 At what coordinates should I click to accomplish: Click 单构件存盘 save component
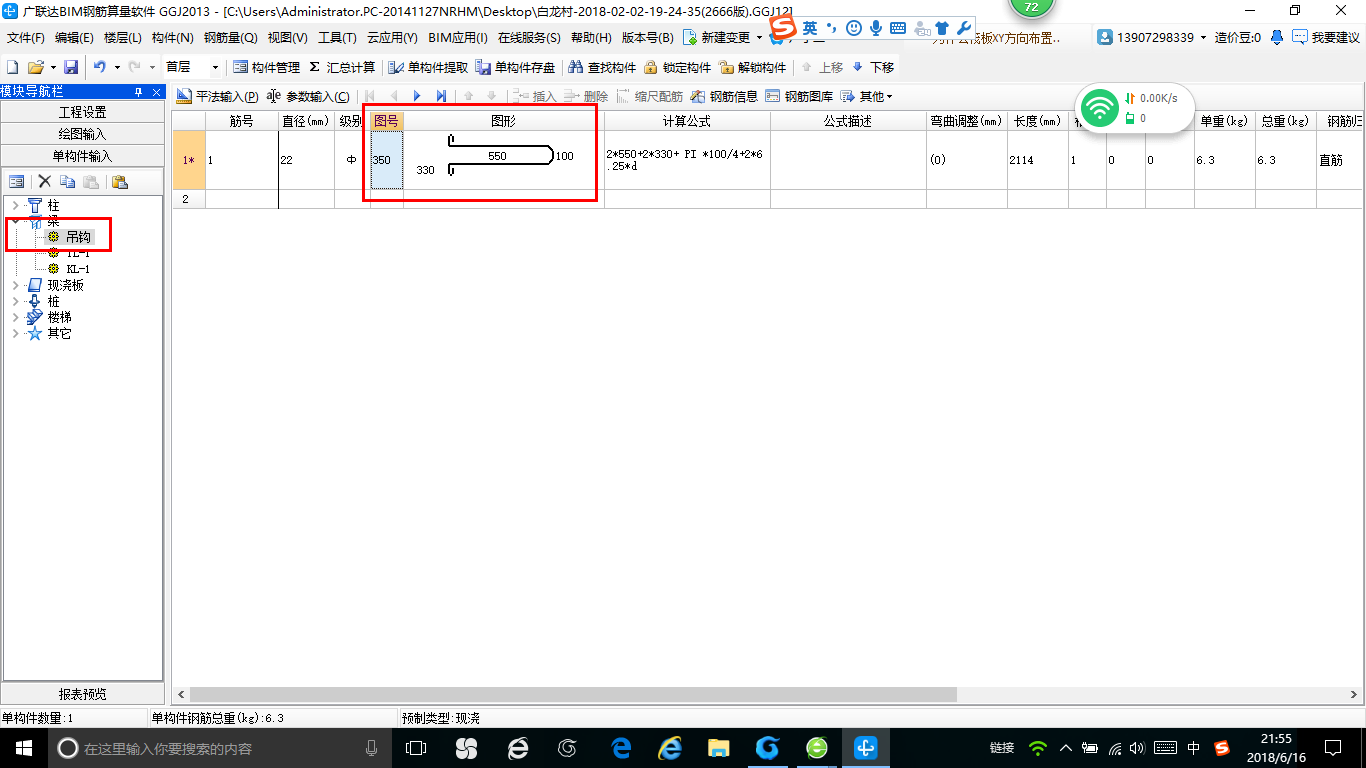515,67
